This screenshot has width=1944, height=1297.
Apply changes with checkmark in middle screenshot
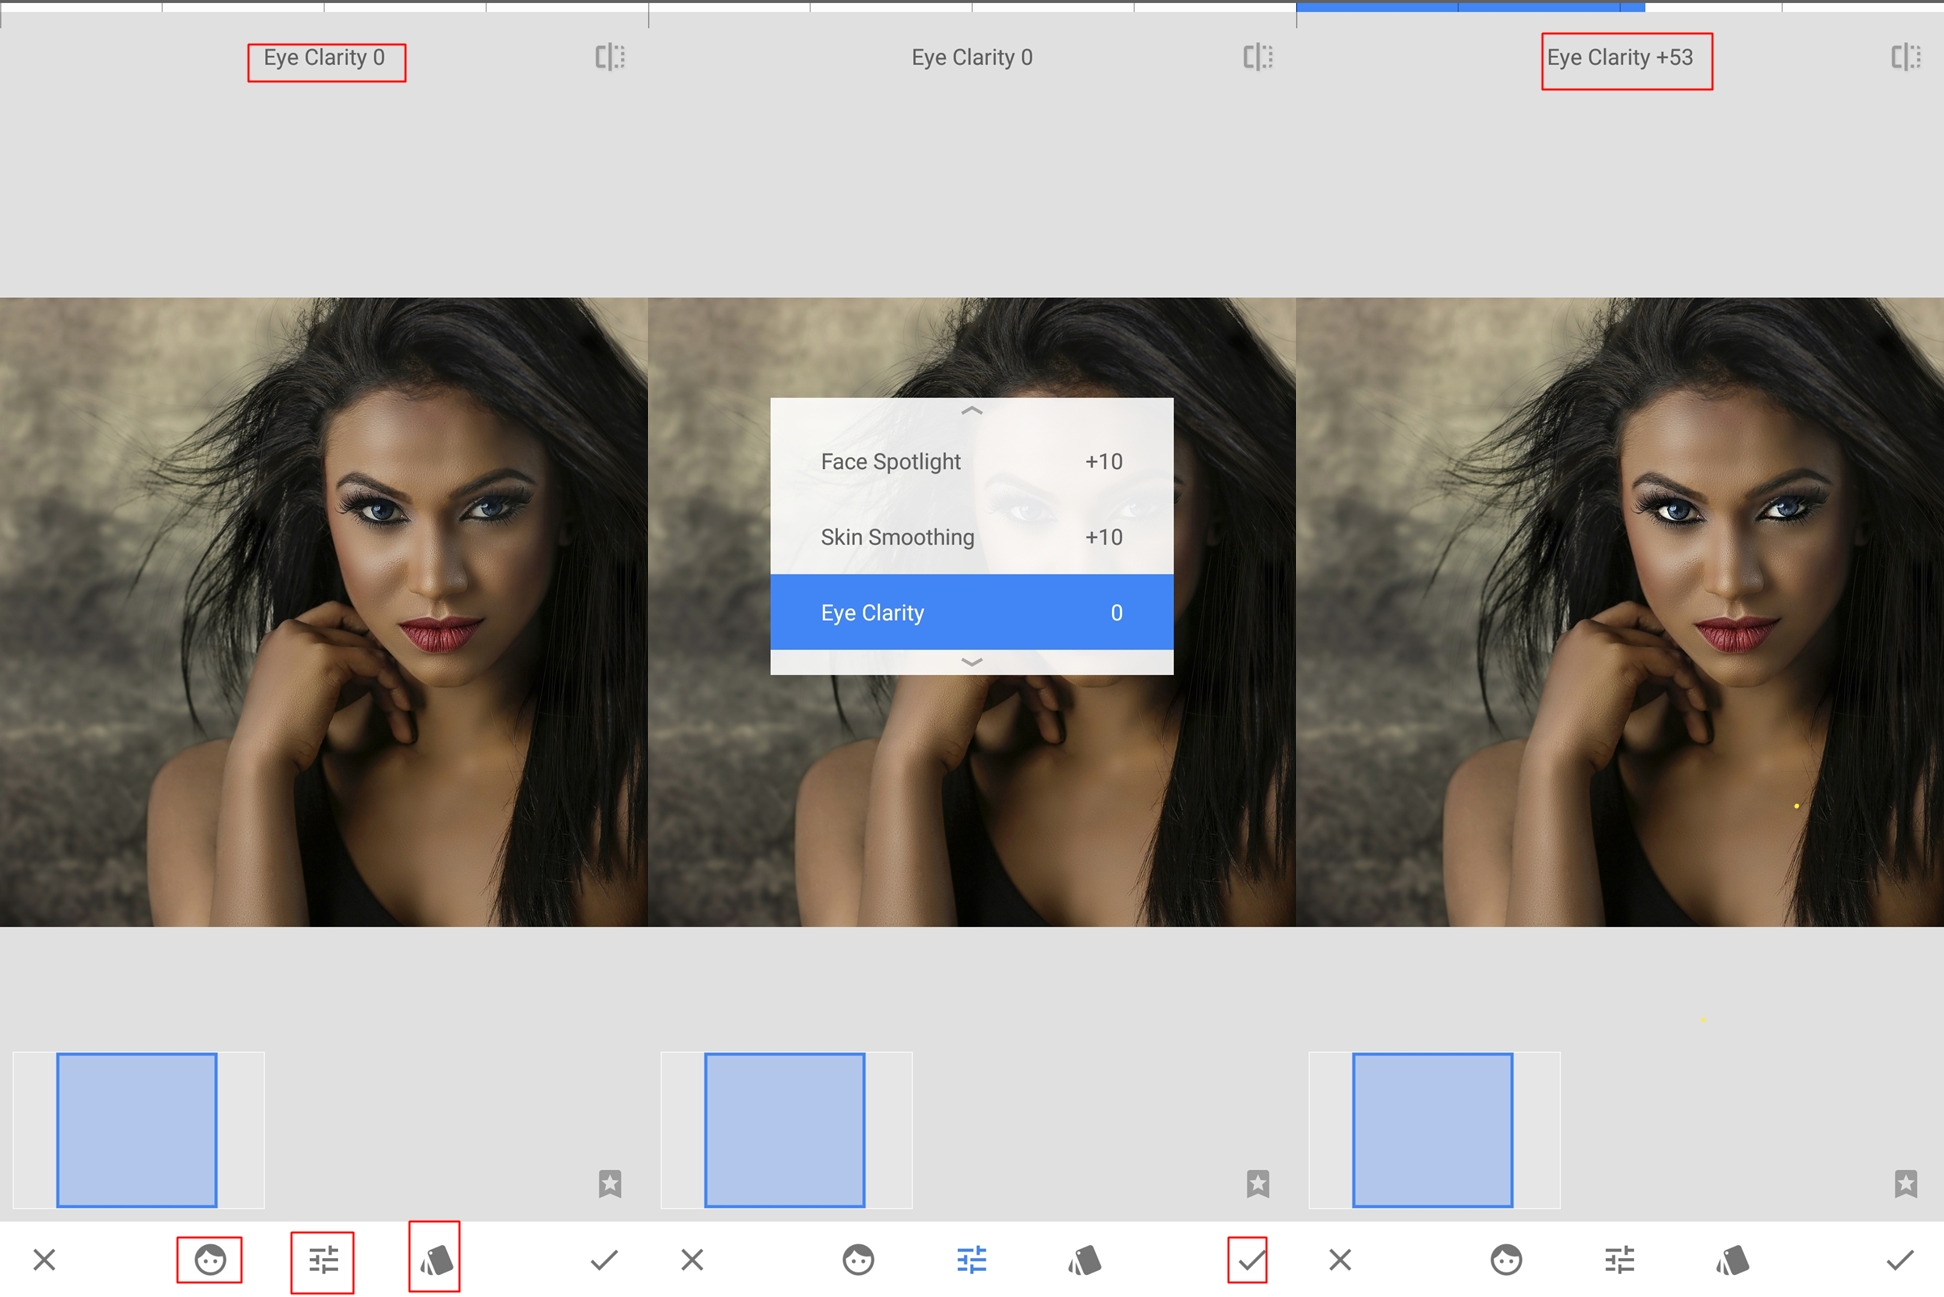pos(1249,1260)
